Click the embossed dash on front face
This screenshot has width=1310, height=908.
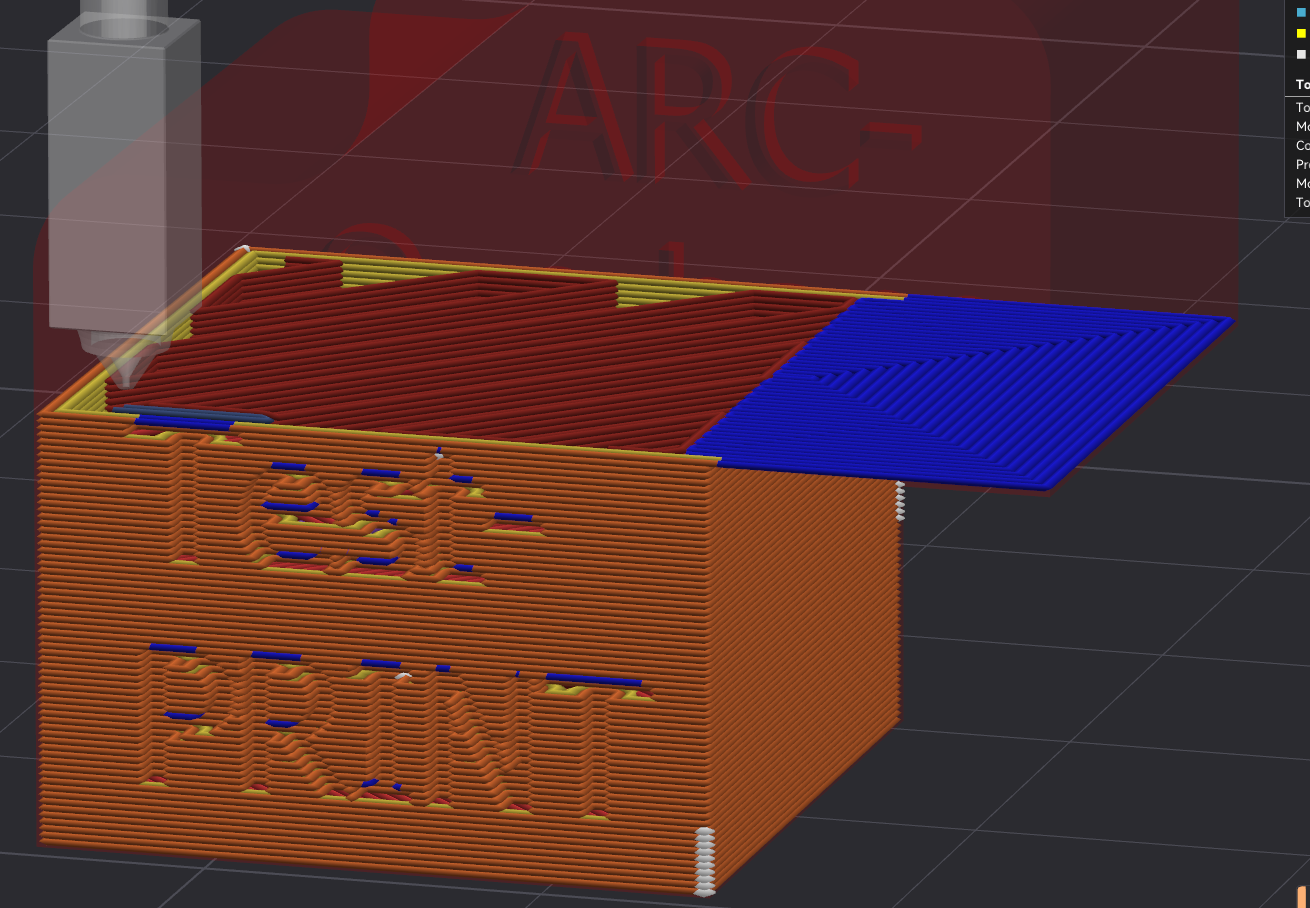tap(516, 522)
